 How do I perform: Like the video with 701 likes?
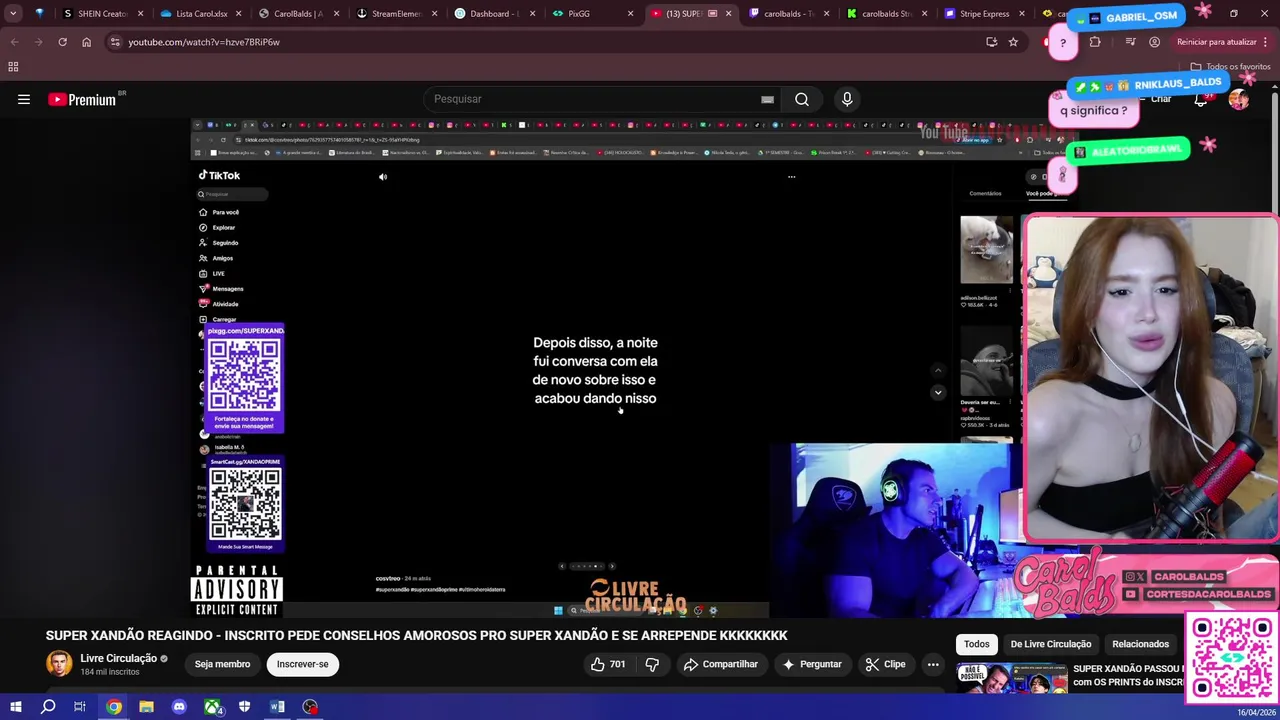[x=608, y=664]
